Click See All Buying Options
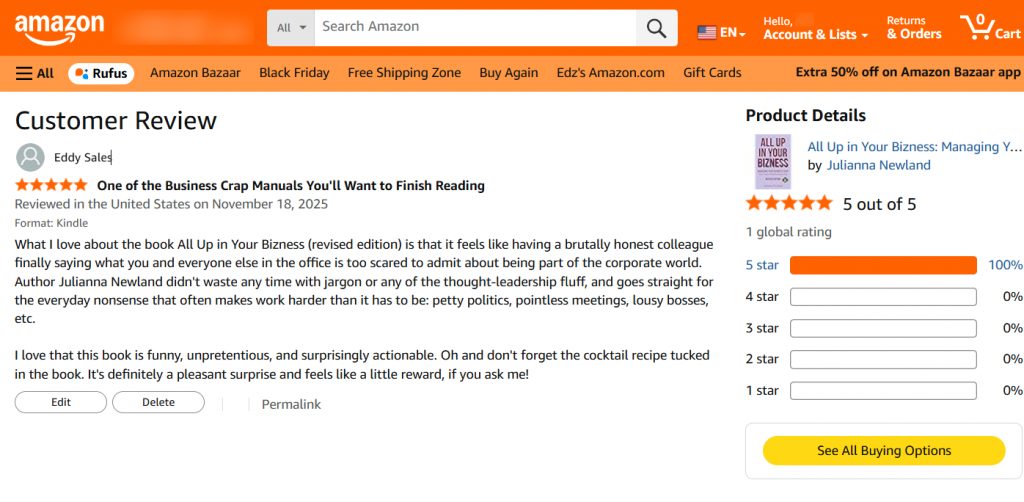 (883, 451)
